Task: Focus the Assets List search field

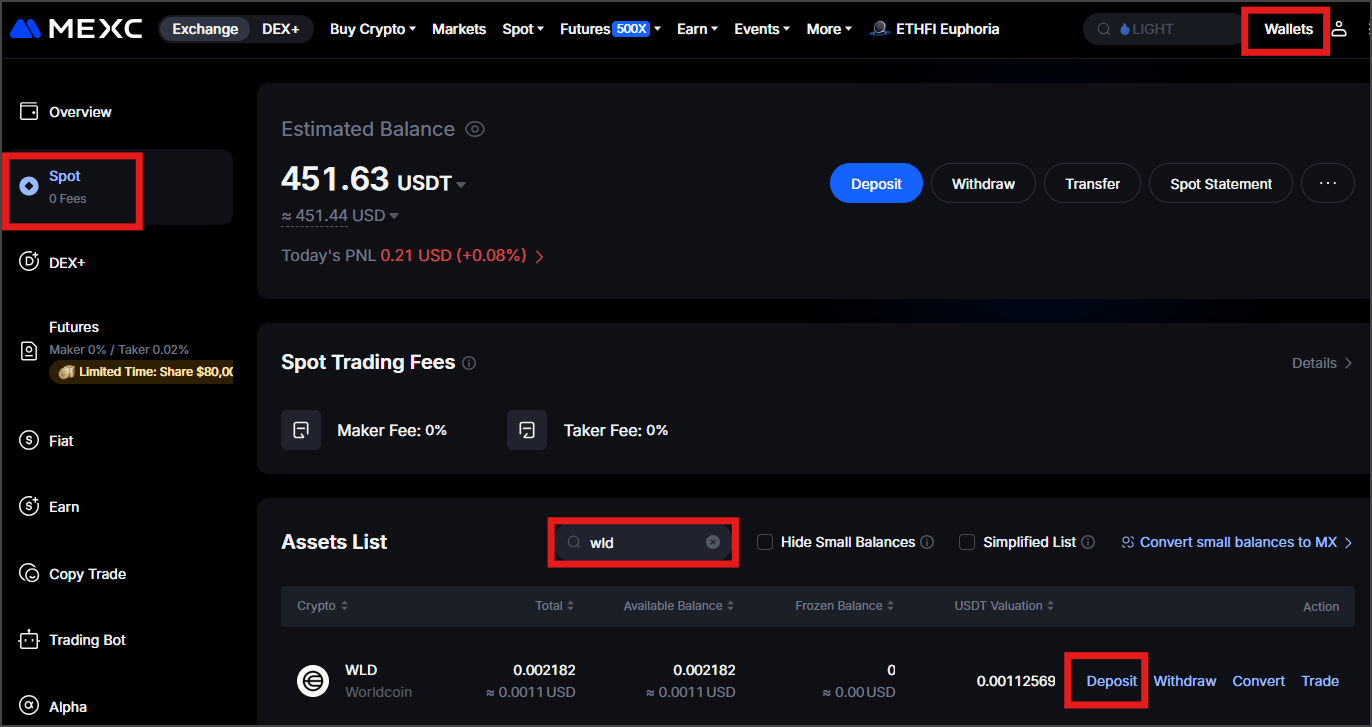Action: (x=644, y=542)
